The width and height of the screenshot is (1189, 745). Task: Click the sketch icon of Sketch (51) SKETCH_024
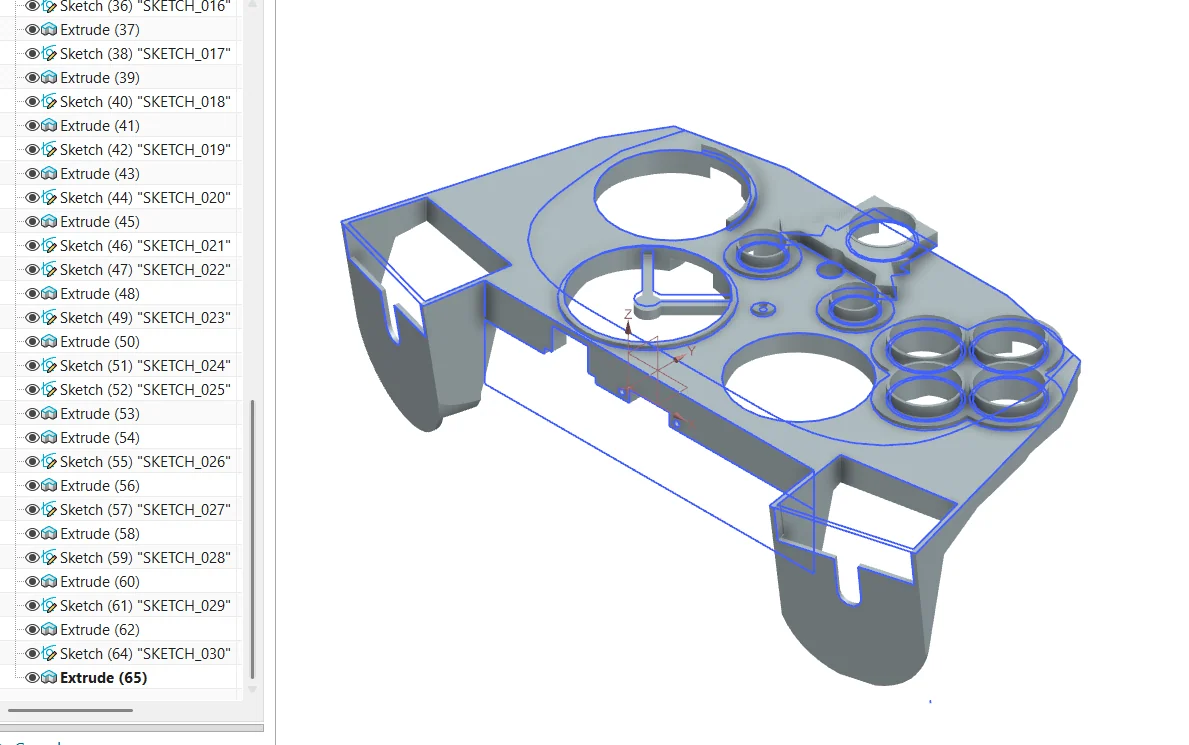[x=49, y=366]
